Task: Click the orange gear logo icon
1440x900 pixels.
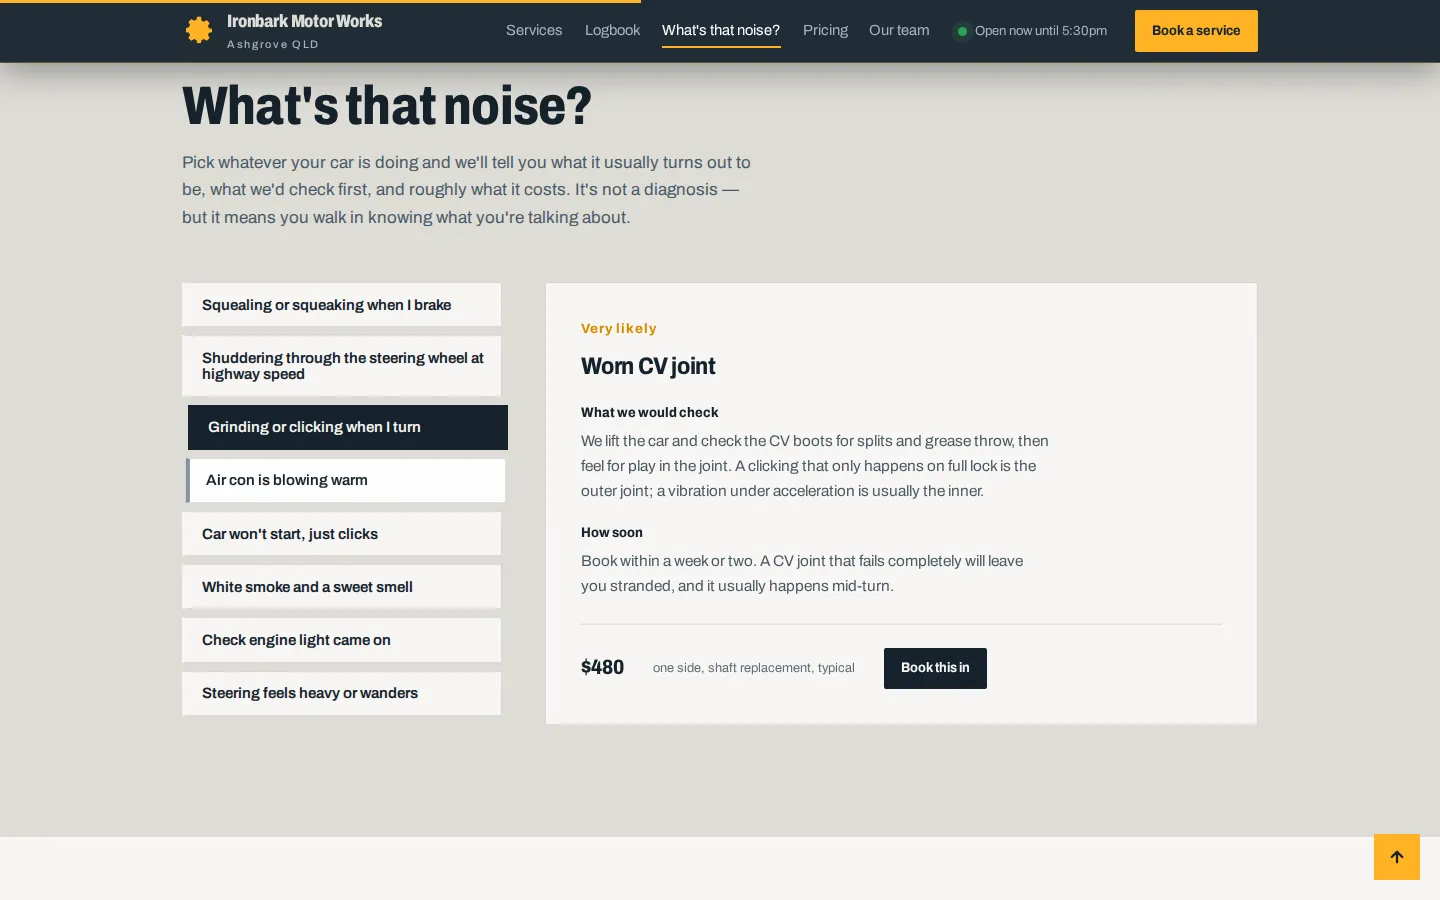Action: (x=199, y=30)
